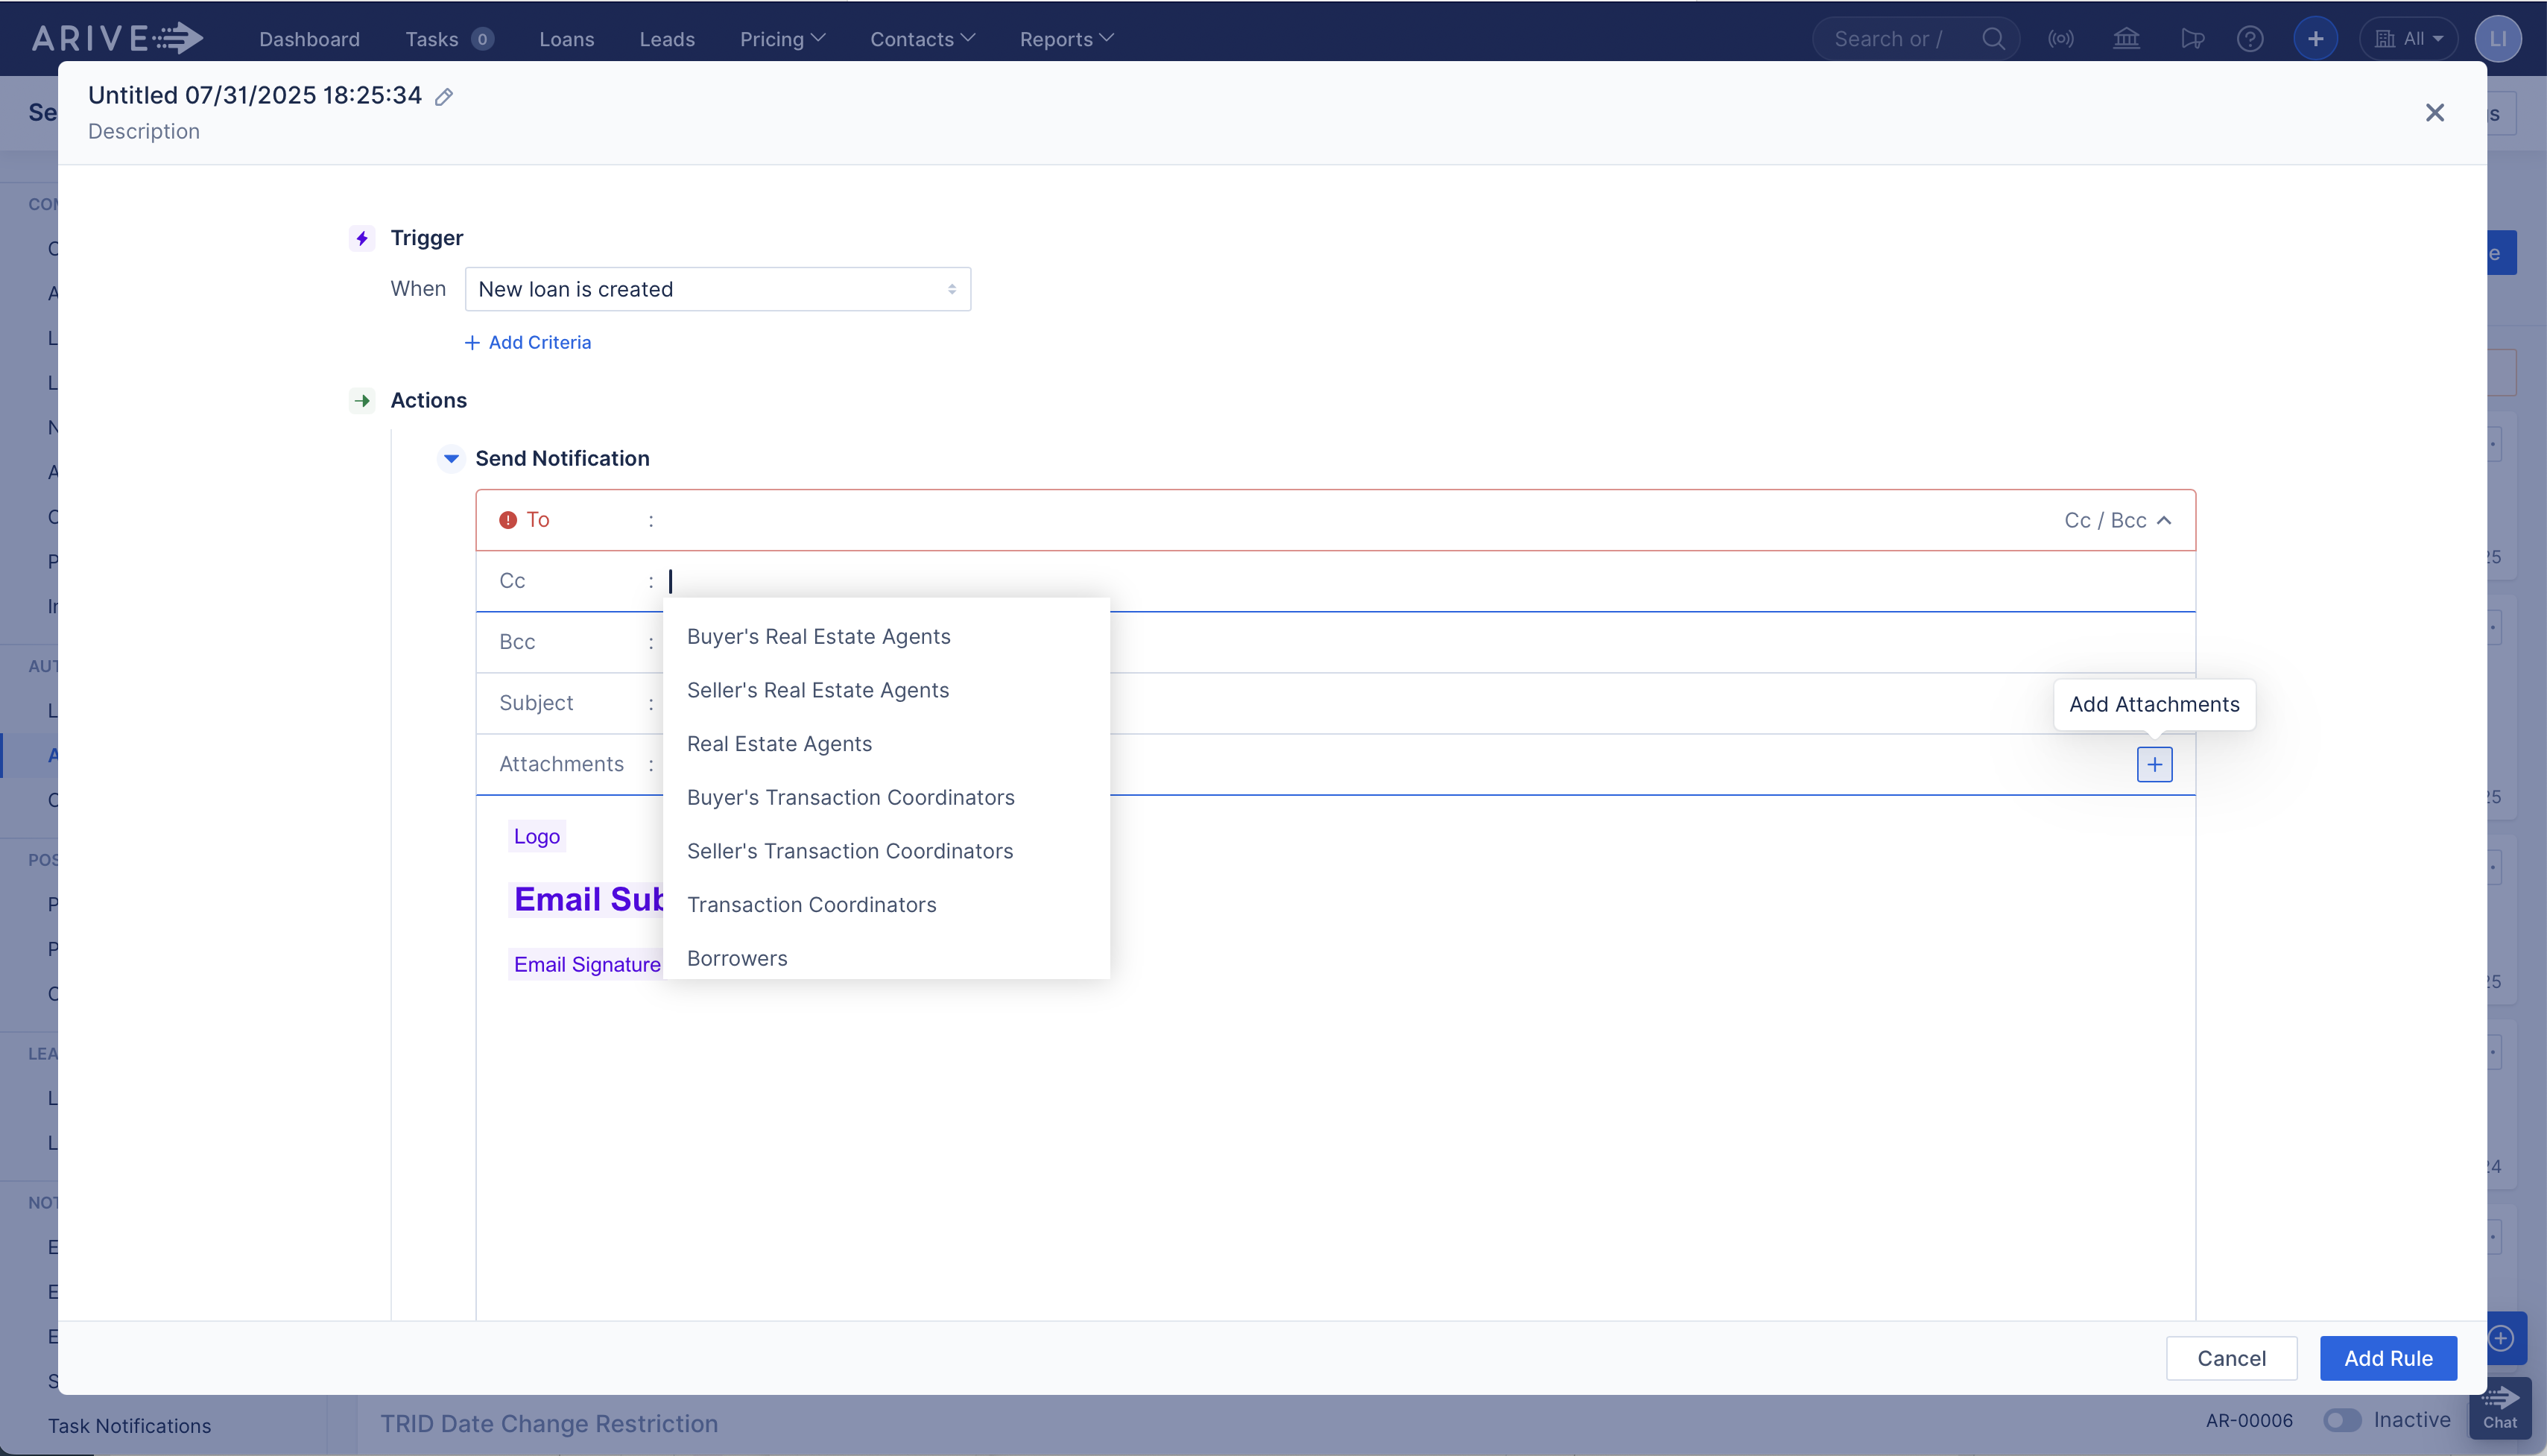Open the 'New loan is created' trigger dropdown

pyautogui.click(x=717, y=289)
